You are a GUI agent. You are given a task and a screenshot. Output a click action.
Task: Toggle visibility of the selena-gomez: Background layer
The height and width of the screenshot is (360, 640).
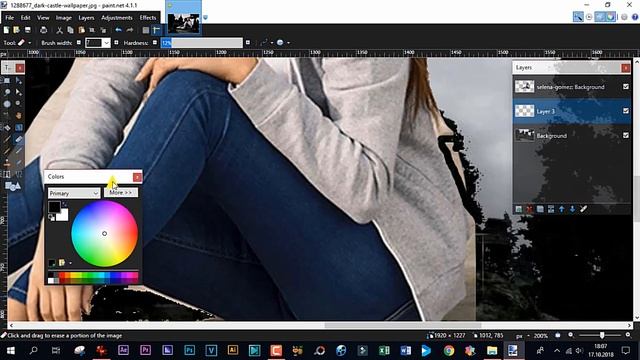click(x=626, y=87)
